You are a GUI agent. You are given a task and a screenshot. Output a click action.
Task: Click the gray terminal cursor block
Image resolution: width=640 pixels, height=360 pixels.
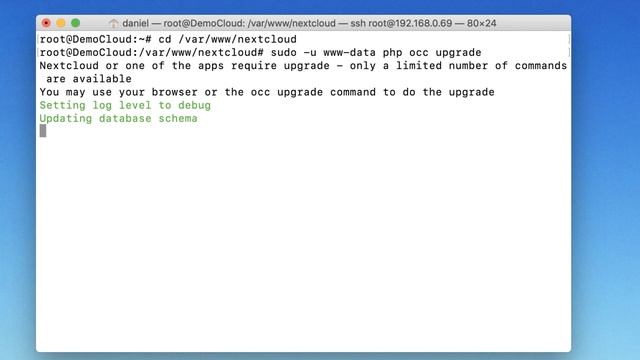coord(43,131)
